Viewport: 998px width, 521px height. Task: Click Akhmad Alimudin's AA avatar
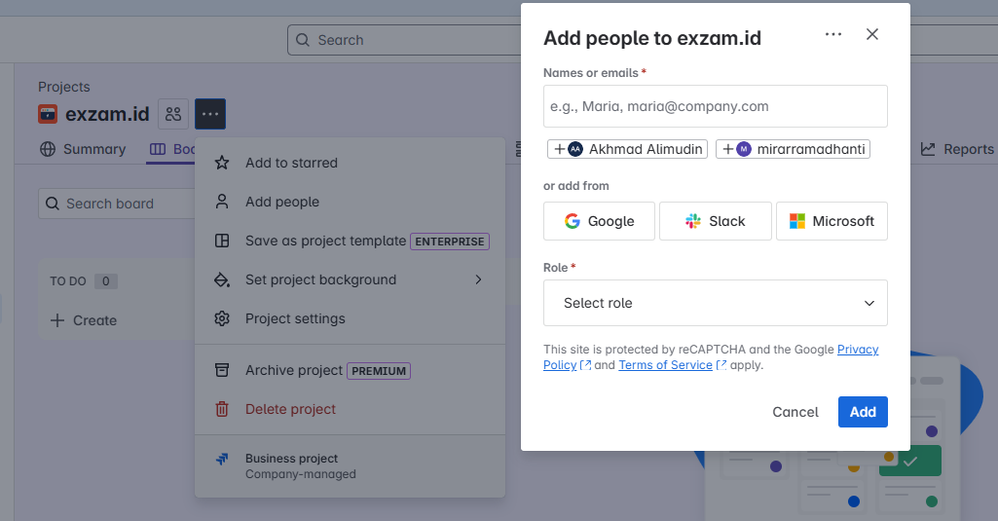click(x=575, y=149)
